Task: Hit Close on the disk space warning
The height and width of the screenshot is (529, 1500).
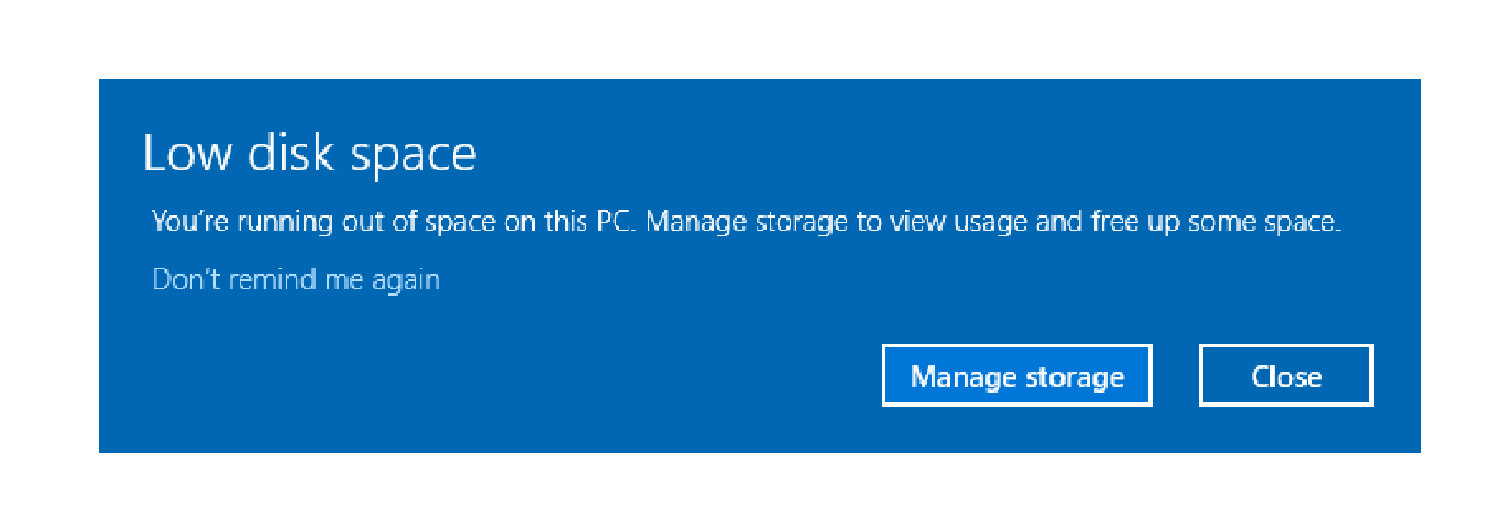Action: click(1286, 376)
